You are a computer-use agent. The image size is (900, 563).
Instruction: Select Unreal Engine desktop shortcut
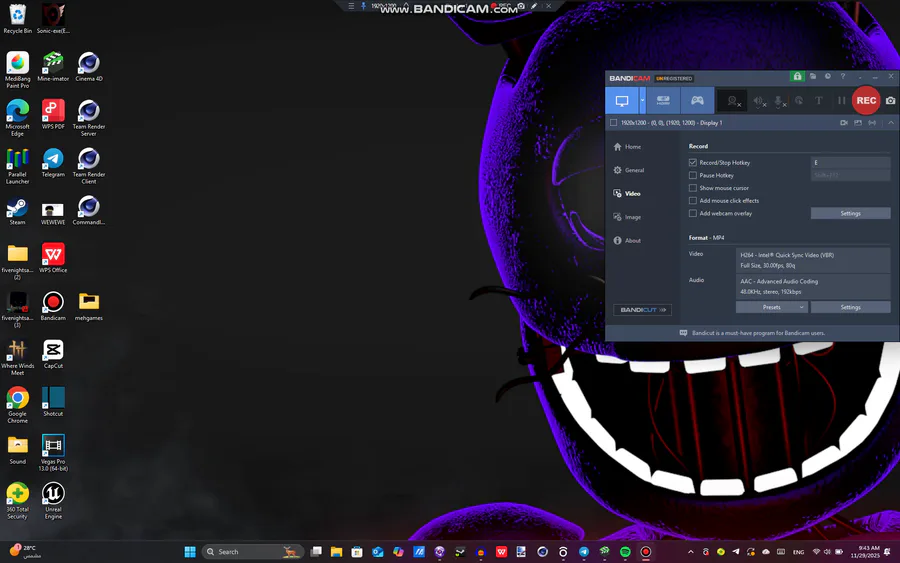(x=53, y=501)
